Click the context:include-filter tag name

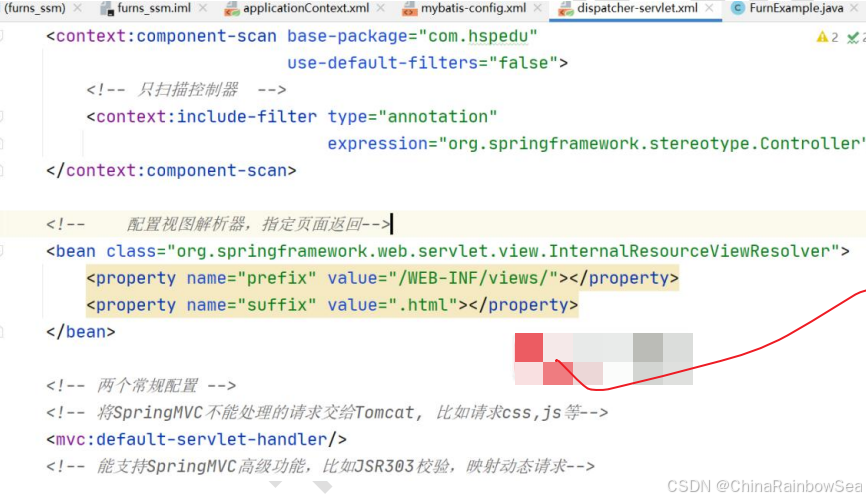[x=207, y=117]
